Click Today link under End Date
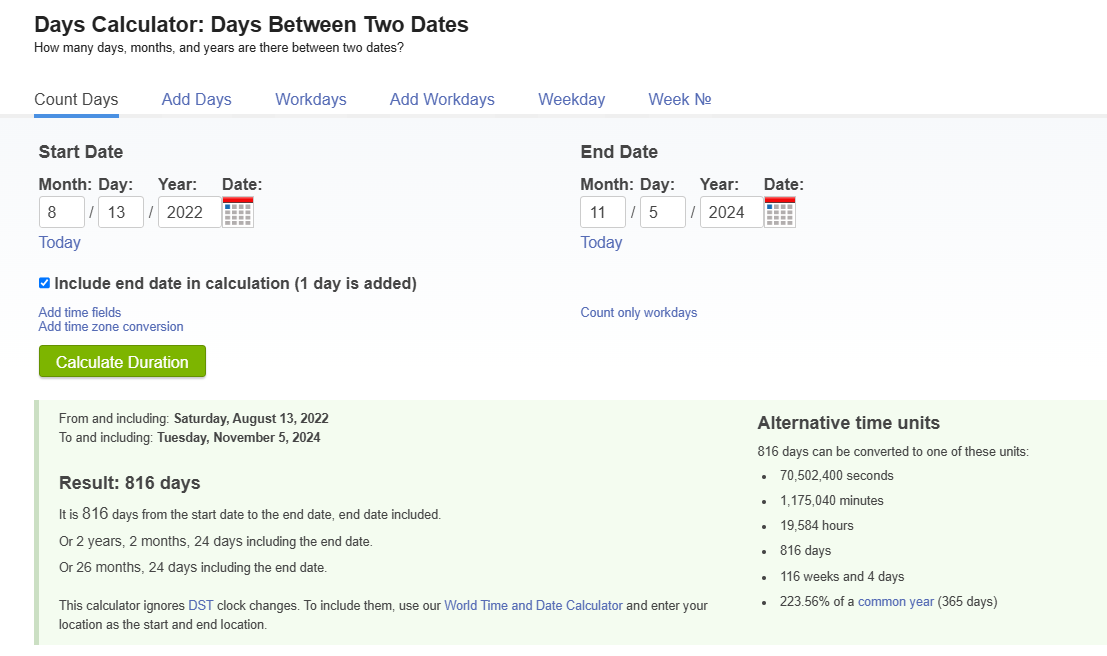 pyautogui.click(x=601, y=242)
